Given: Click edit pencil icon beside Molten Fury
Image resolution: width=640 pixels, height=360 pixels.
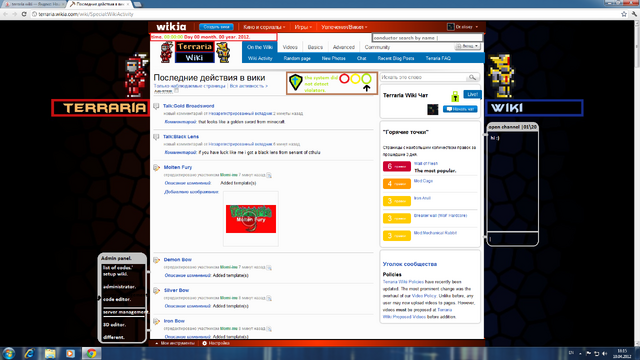Looking at the screenshot, I should point(156,167).
